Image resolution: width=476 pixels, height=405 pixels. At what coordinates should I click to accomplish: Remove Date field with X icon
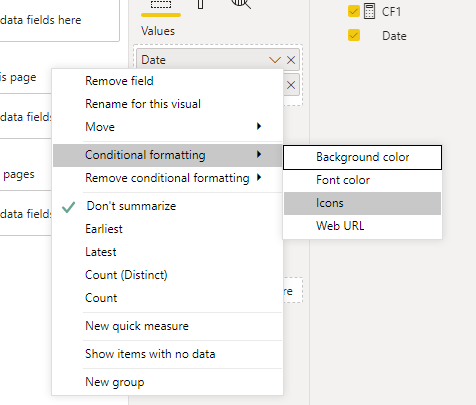click(x=291, y=60)
